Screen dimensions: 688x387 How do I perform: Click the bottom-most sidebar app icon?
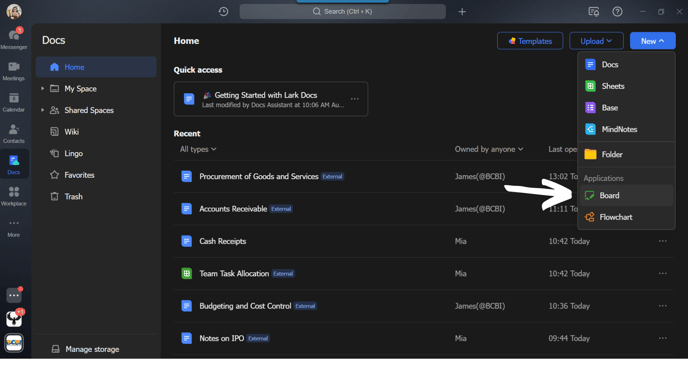tap(14, 342)
